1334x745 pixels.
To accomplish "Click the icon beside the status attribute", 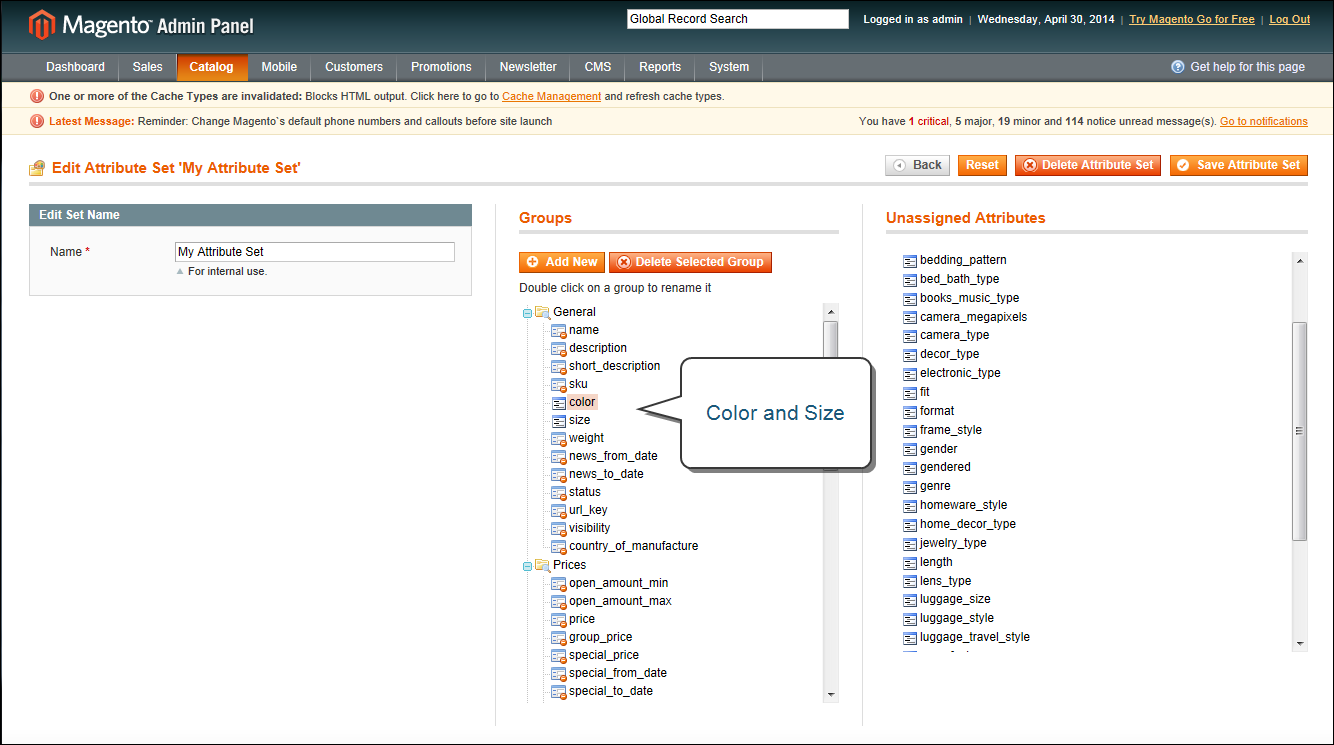I will (559, 492).
